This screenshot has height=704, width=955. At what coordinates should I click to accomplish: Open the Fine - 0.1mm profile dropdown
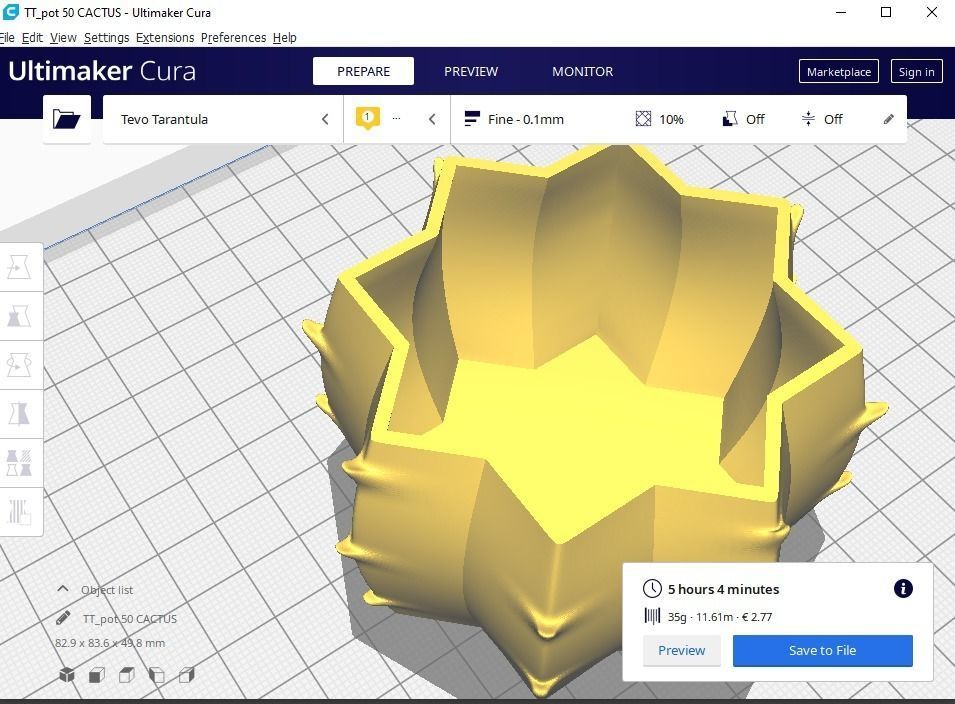(526, 119)
